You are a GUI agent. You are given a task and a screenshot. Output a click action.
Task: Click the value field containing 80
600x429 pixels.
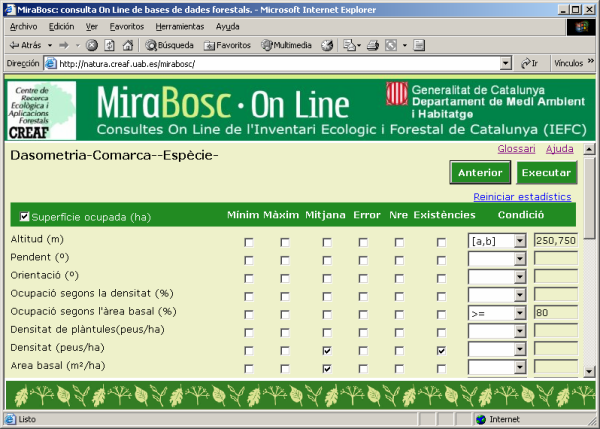pos(556,313)
